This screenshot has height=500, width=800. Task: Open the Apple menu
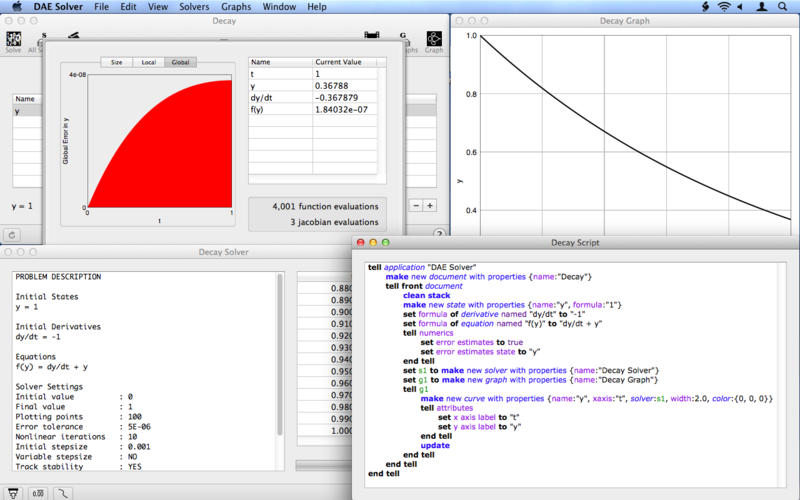(x=17, y=7)
